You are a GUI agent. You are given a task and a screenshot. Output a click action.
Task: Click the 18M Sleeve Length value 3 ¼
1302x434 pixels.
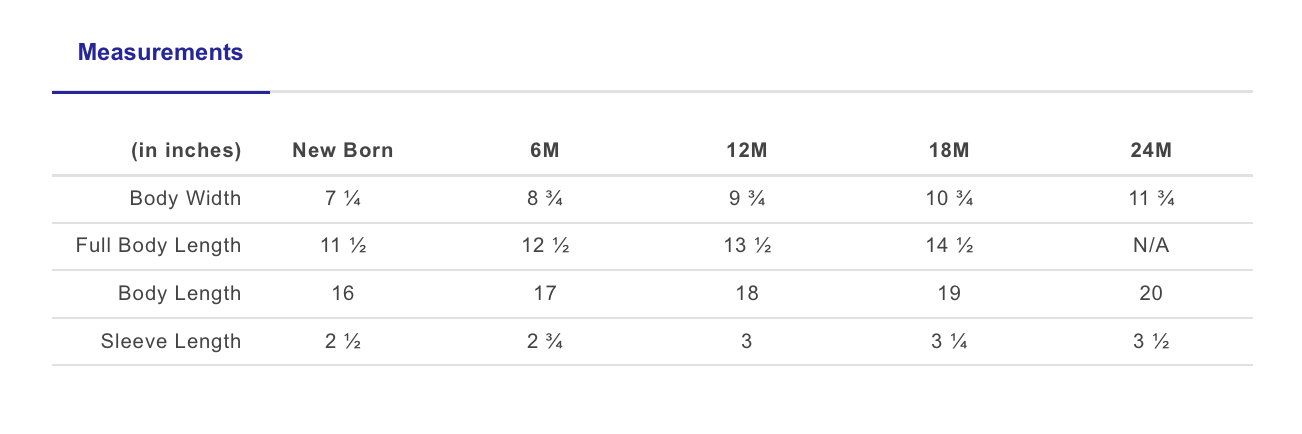tap(949, 341)
